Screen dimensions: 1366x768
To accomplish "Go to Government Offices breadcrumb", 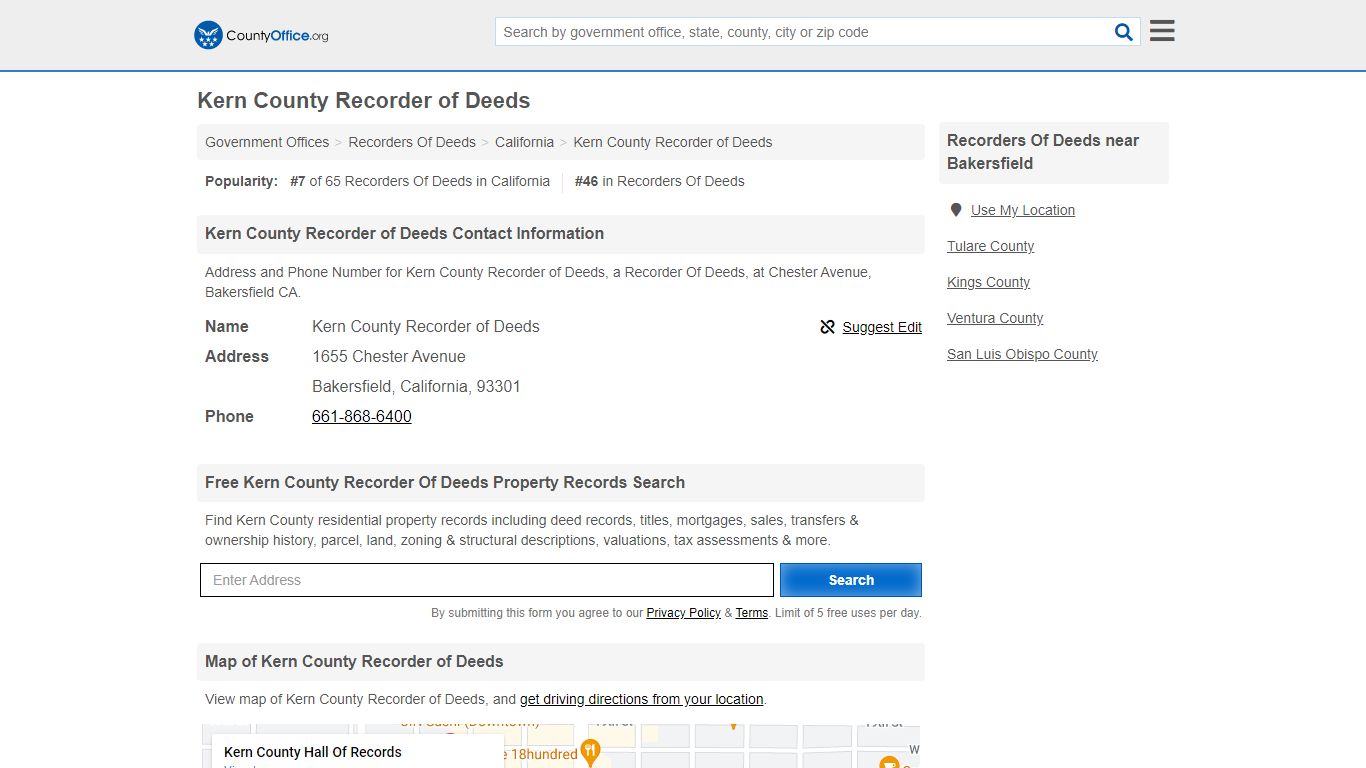I will (267, 142).
